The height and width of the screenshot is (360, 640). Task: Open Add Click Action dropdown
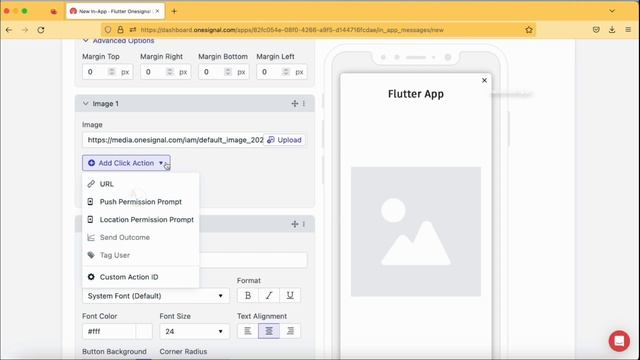[x=126, y=163]
